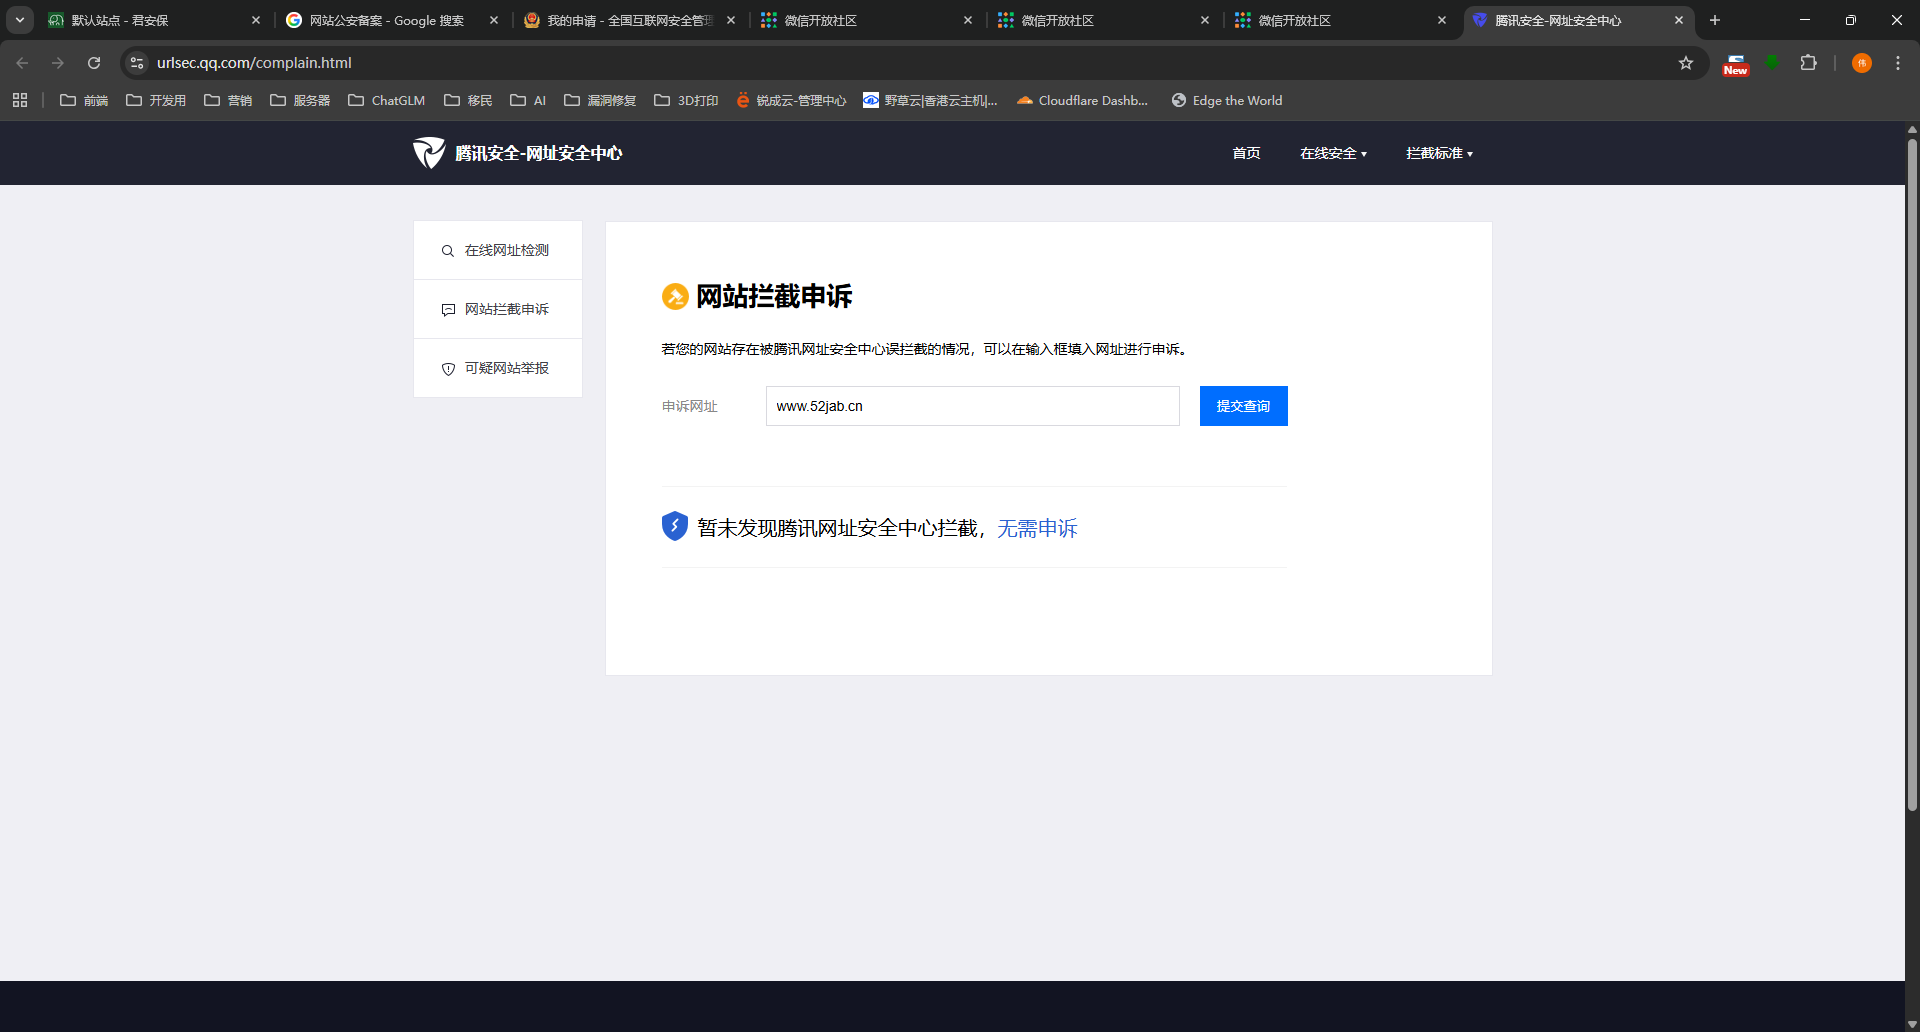This screenshot has width=1920, height=1032.
Task: Open the 漏洞修复 bookmark folder
Action: tap(600, 100)
